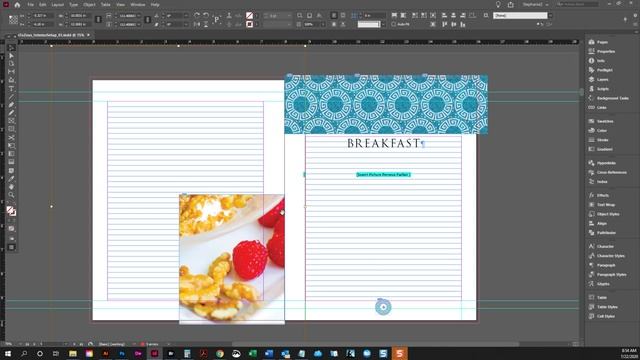Set the reference point locator
The image size is (640, 360).
pos(13,20)
